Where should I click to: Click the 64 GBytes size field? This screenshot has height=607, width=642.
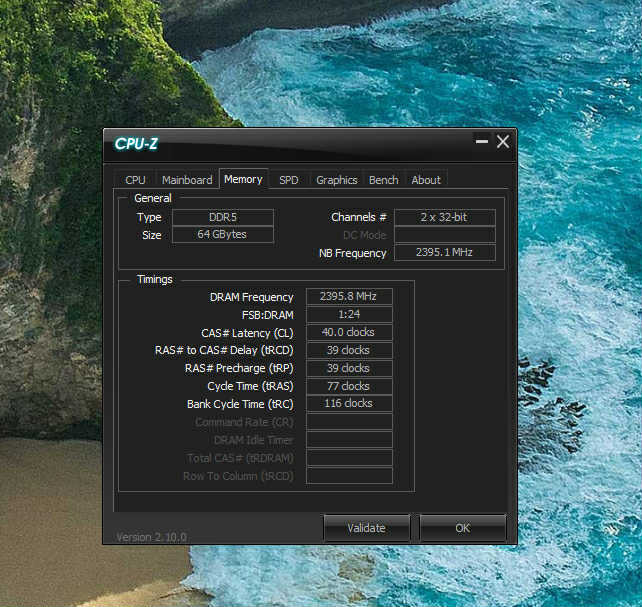pos(223,235)
